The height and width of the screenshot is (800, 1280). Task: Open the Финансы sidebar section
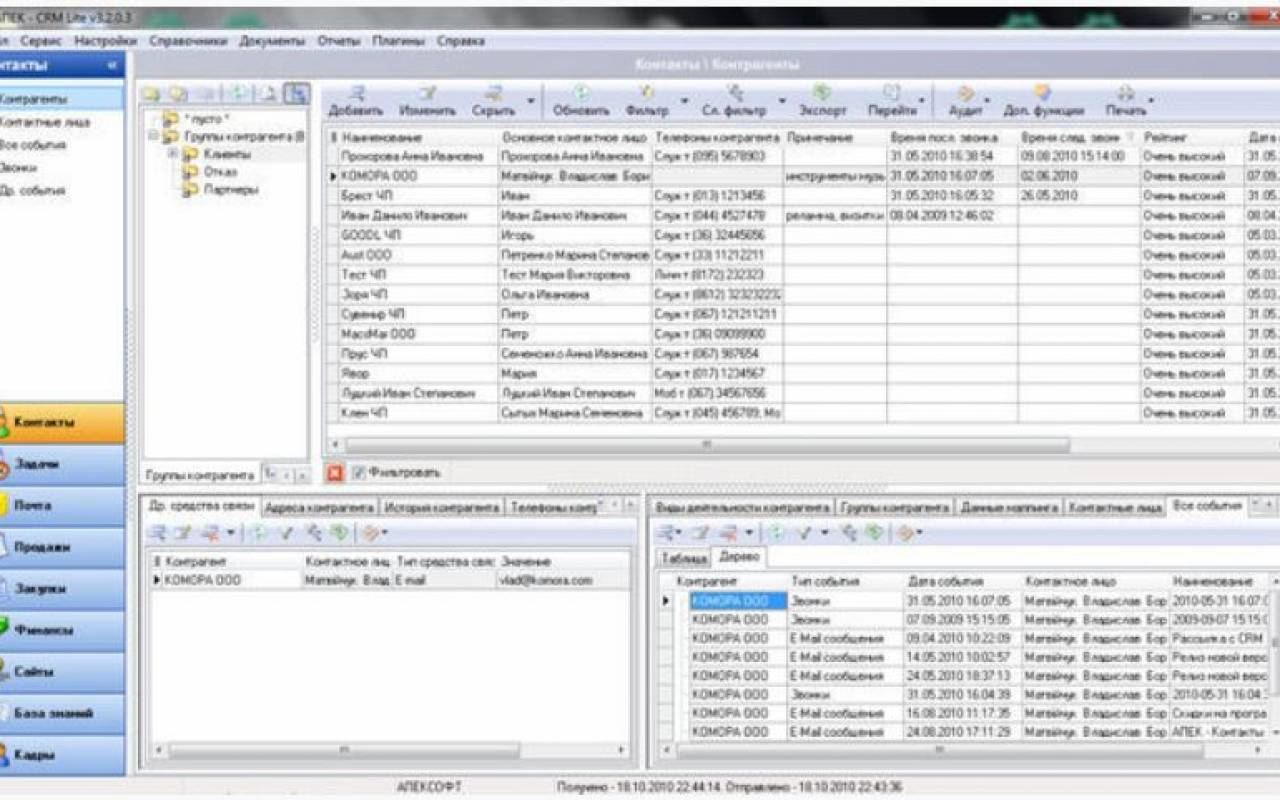coord(62,630)
